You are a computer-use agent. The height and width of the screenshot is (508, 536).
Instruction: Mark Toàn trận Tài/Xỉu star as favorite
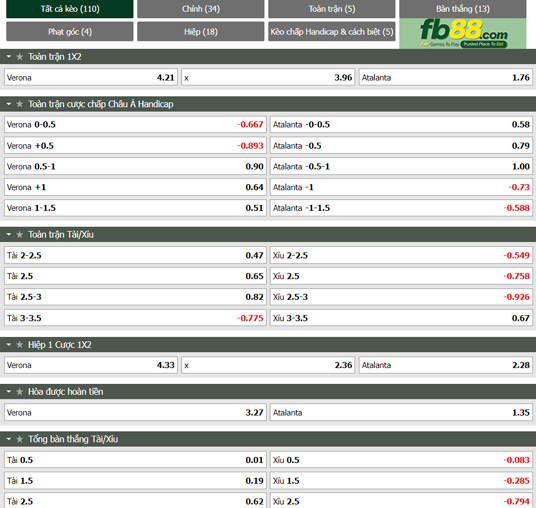pos(20,235)
